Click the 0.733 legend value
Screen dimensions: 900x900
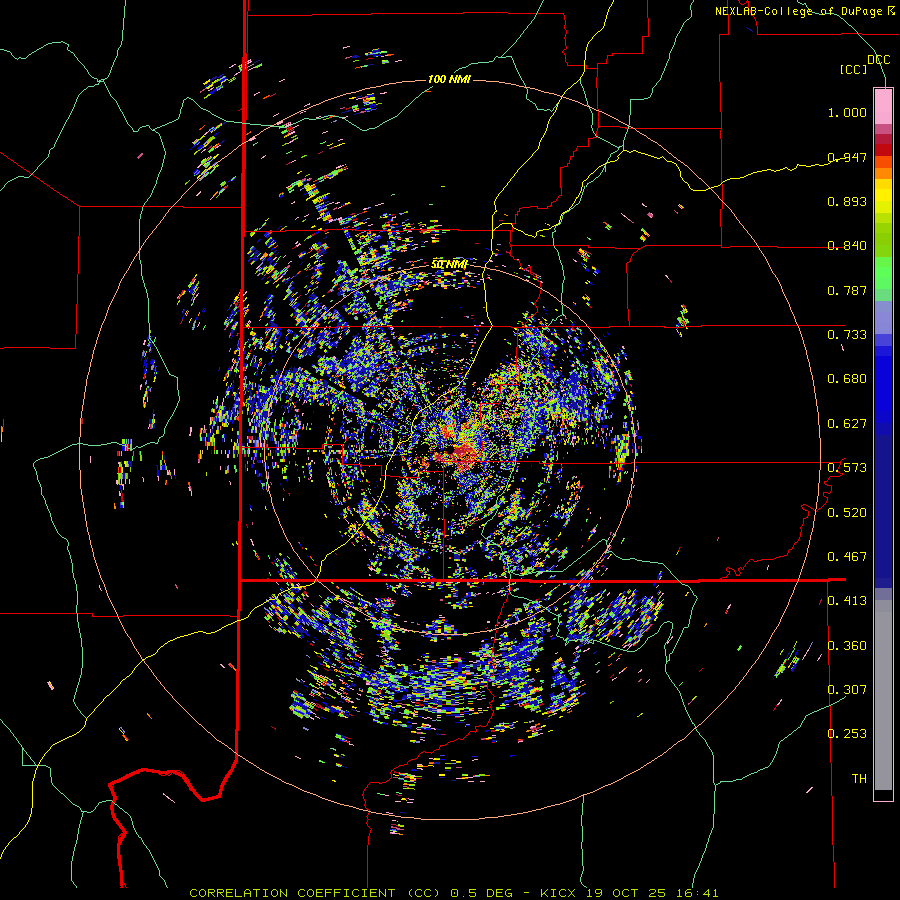coord(847,335)
